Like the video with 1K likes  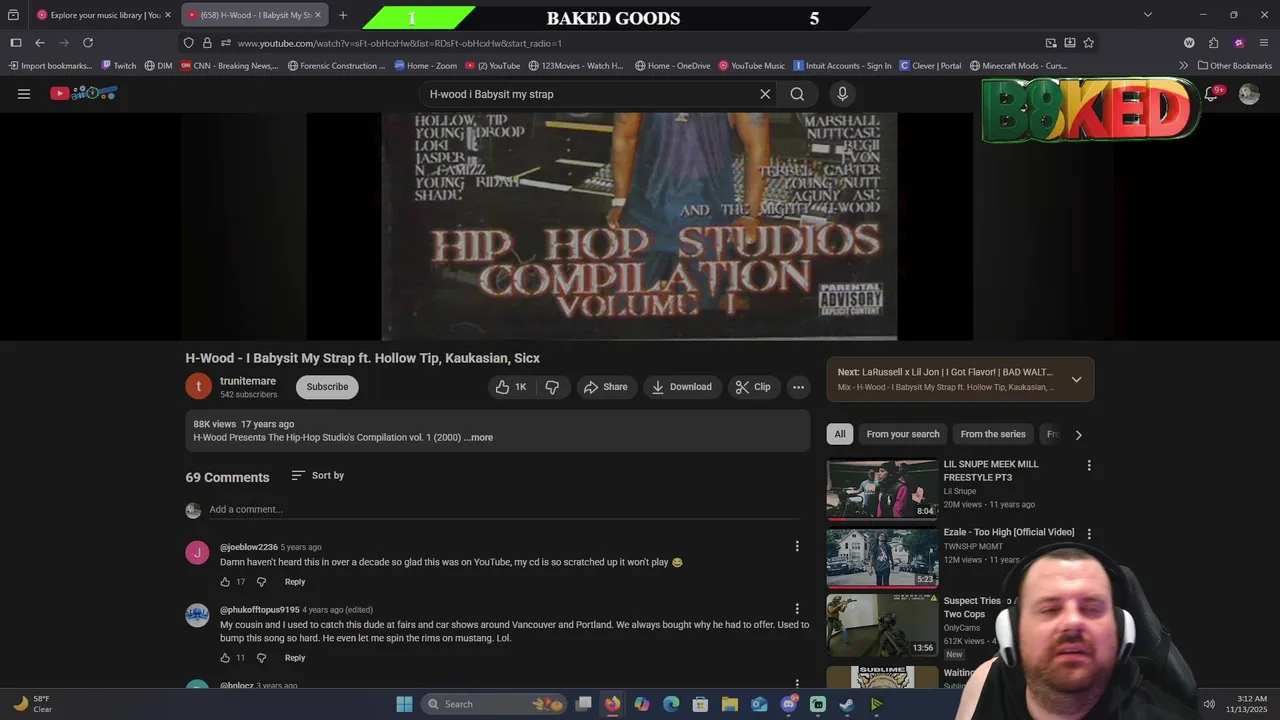tap(512, 387)
